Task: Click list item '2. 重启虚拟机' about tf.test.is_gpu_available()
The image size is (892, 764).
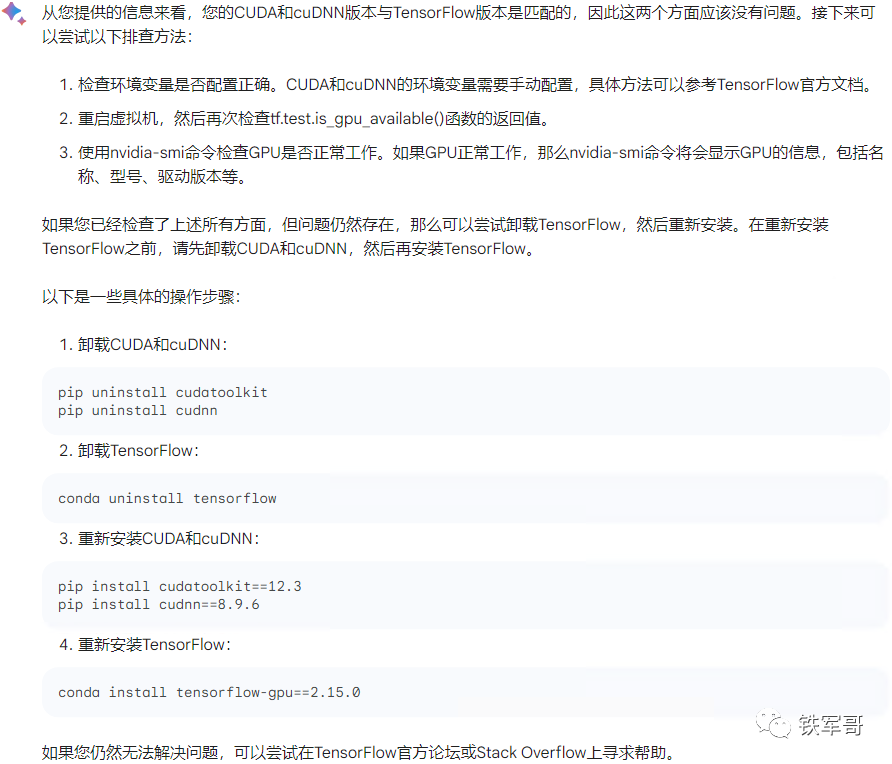Action: [306, 118]
